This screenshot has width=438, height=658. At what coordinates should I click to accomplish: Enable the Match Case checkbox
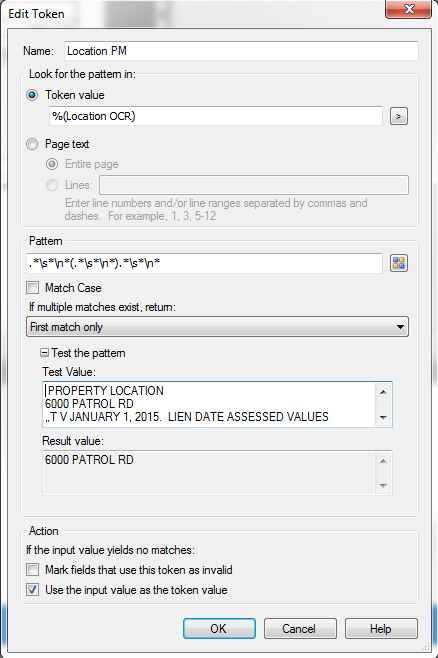click(32, 288)
